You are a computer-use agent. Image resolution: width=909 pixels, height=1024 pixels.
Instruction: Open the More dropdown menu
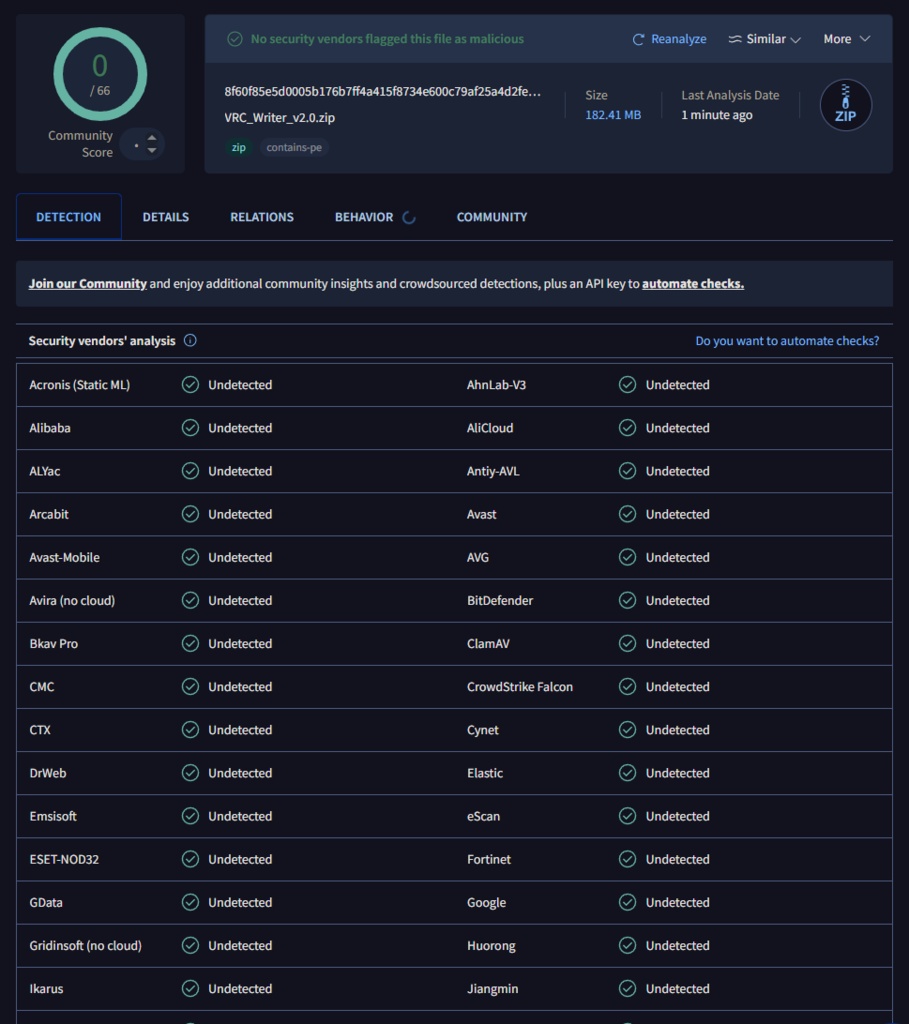[x=846, y=39]
